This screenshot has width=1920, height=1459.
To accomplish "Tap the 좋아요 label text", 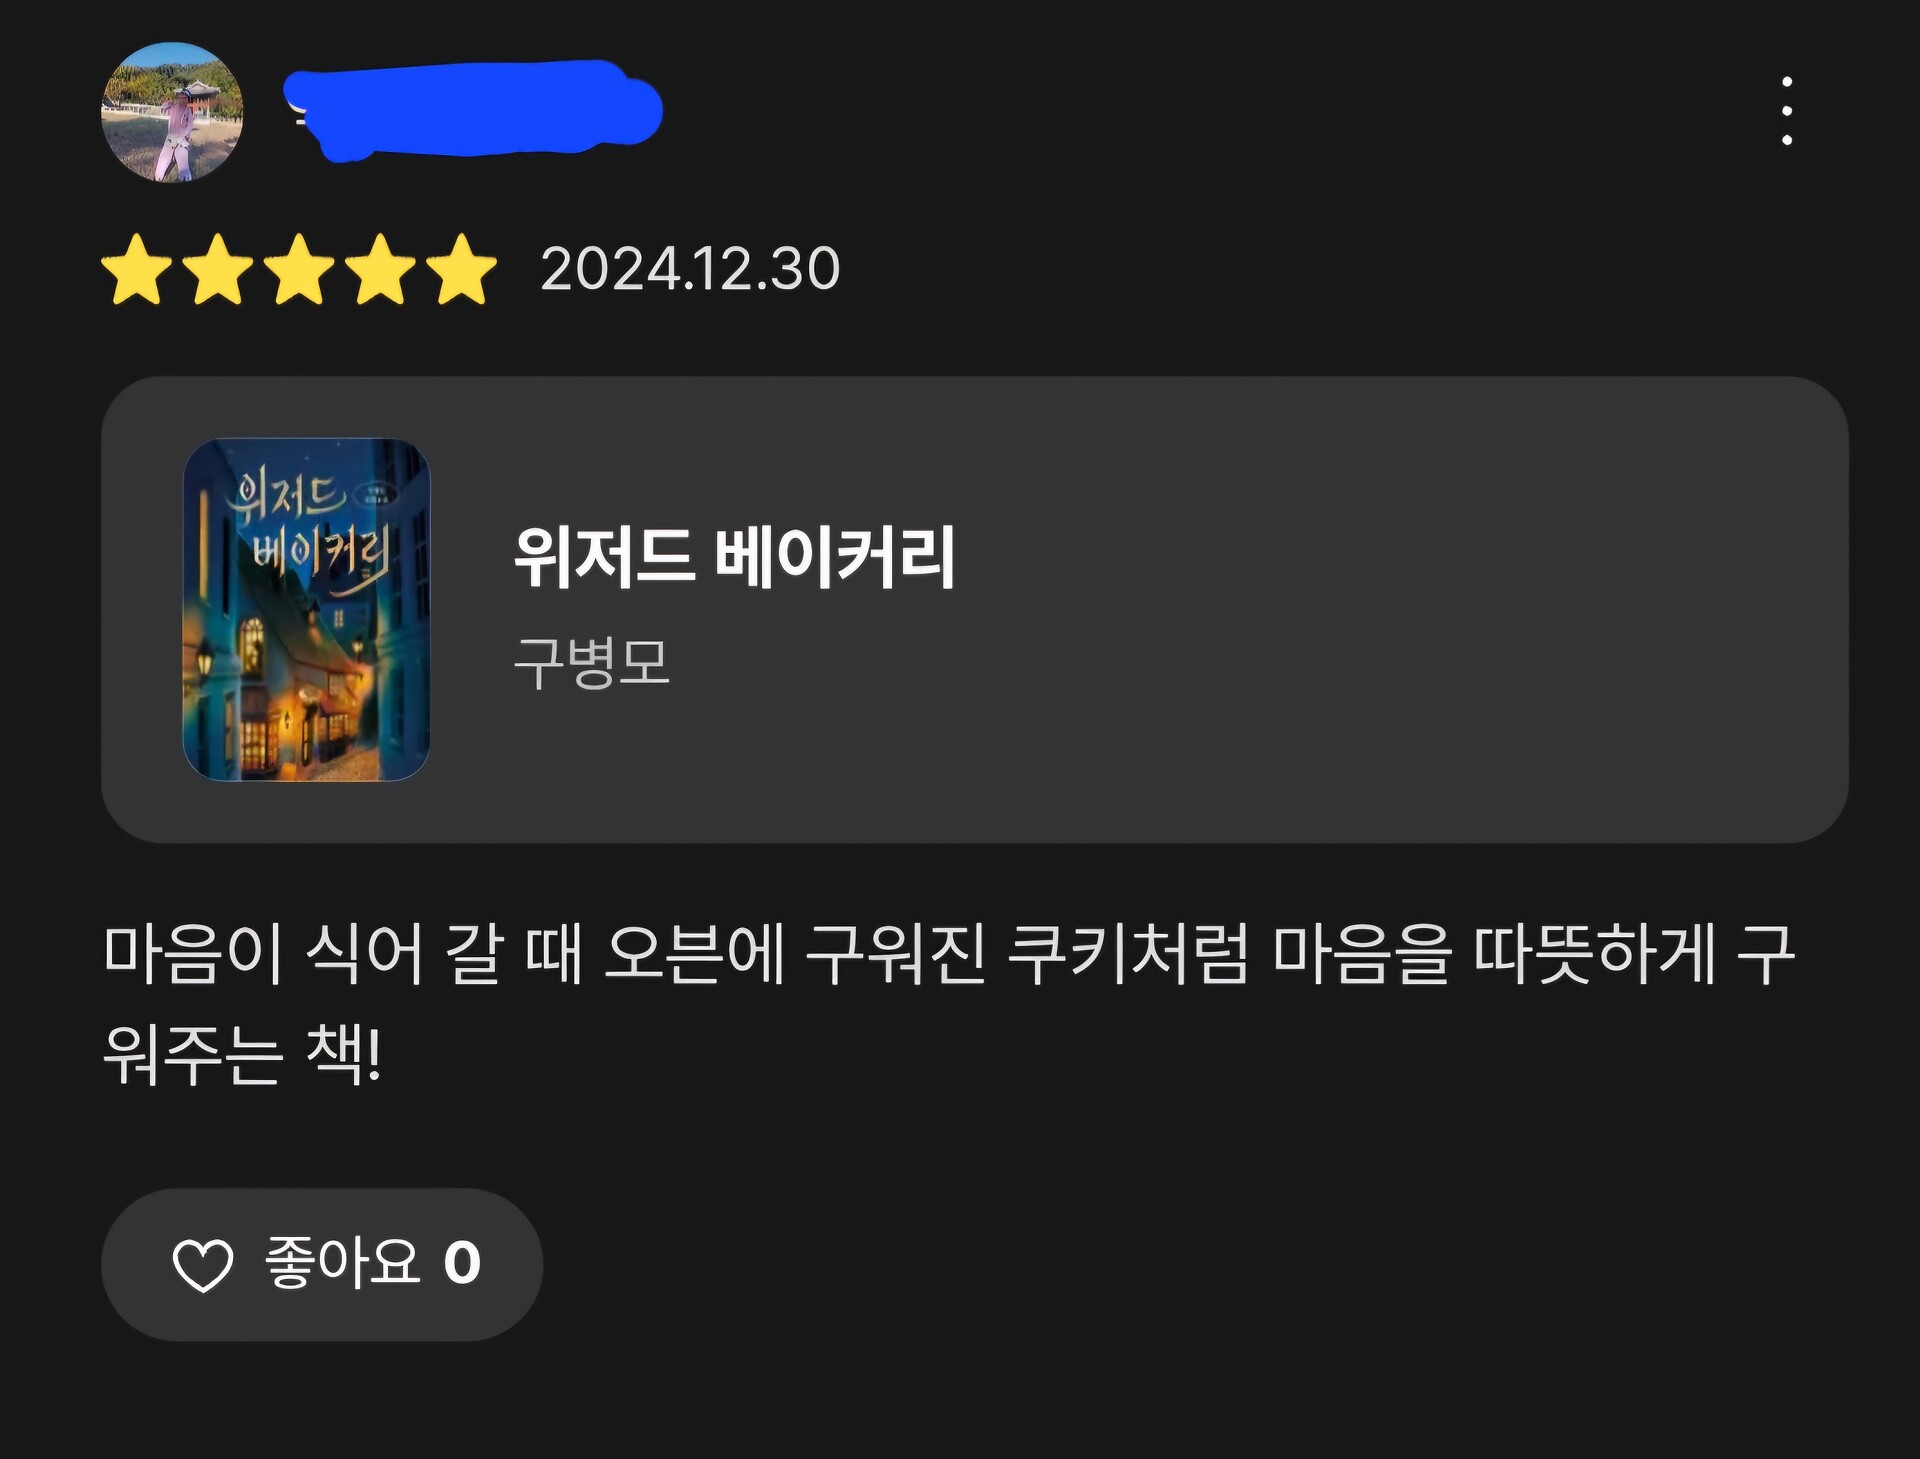I will [342, 1262].
